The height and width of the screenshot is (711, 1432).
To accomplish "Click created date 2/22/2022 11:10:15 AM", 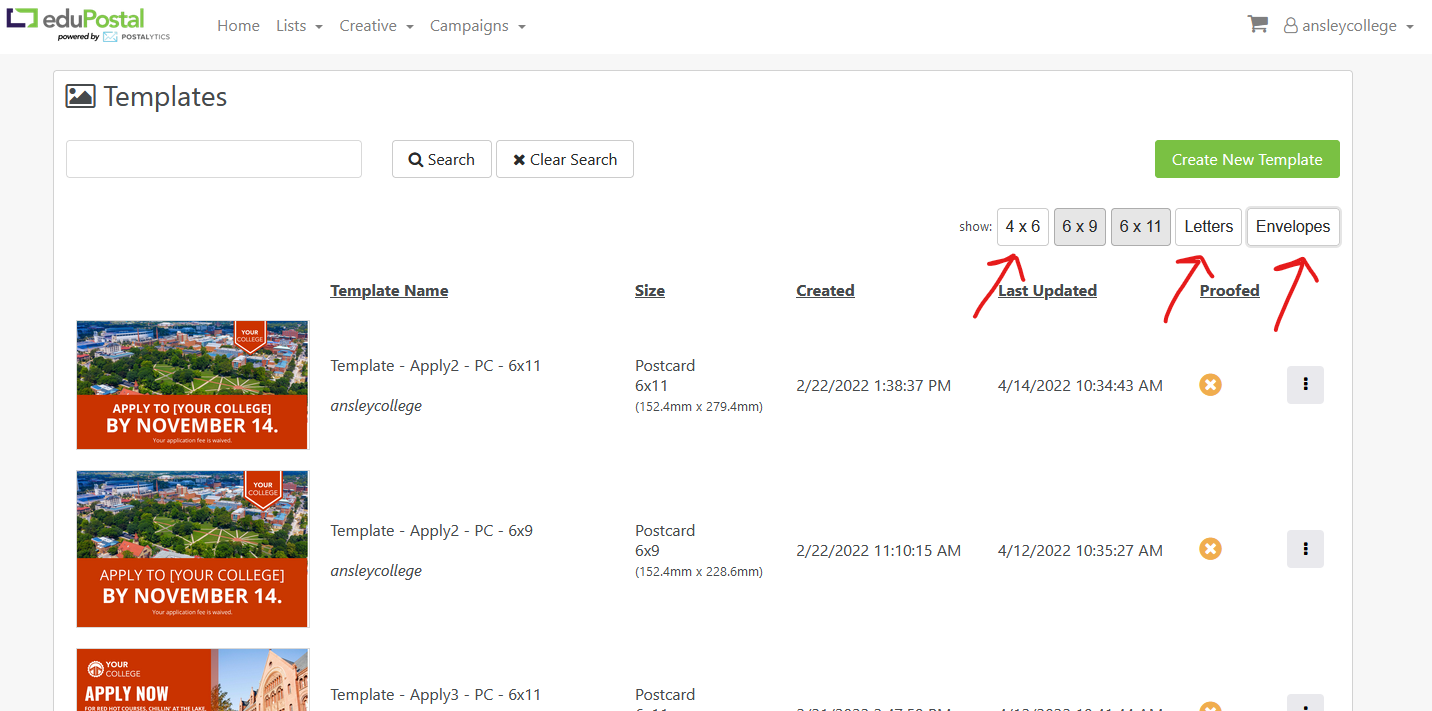I will click(x=878, y=551).
